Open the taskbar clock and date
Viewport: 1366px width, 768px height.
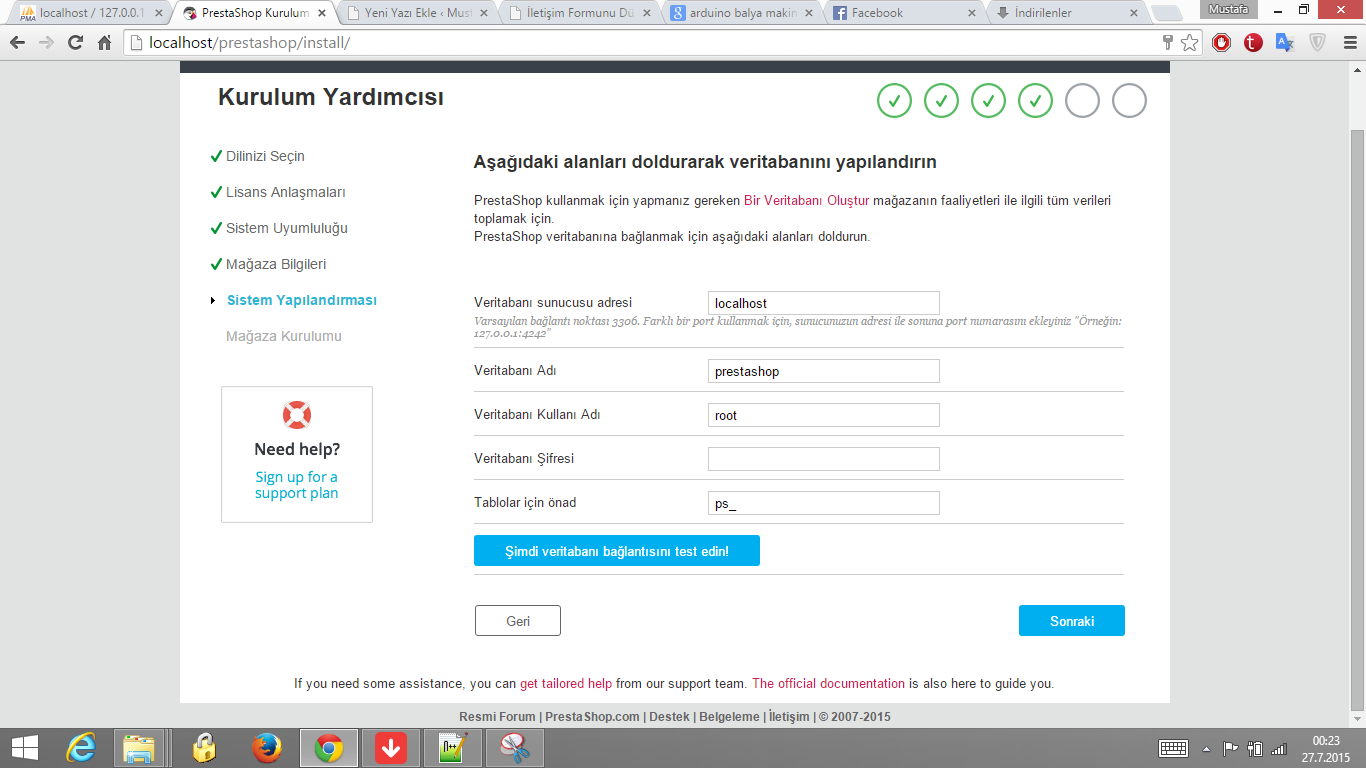pyautogui.click(x=1326, y=748)
